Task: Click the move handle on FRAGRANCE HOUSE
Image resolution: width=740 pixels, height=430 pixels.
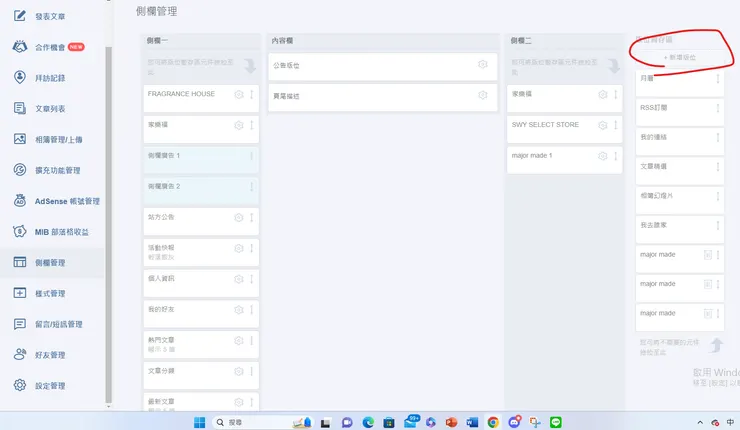Action: click(252, 94)
